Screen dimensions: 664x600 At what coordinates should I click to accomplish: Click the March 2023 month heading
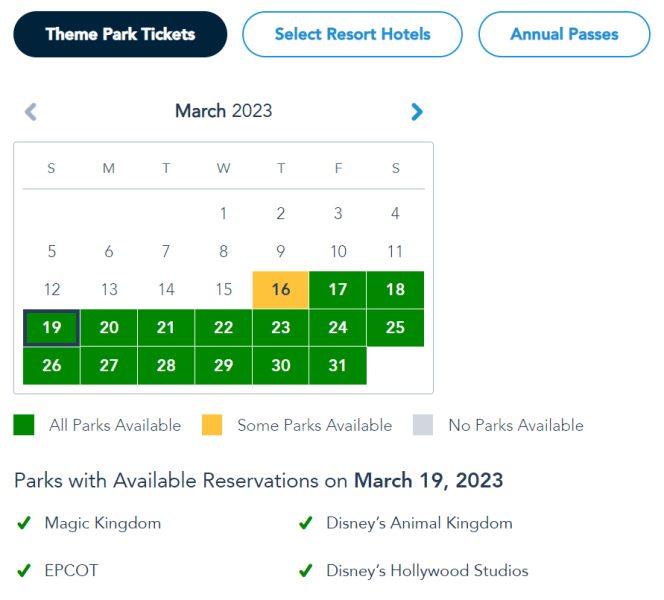(x=223, y=111)
